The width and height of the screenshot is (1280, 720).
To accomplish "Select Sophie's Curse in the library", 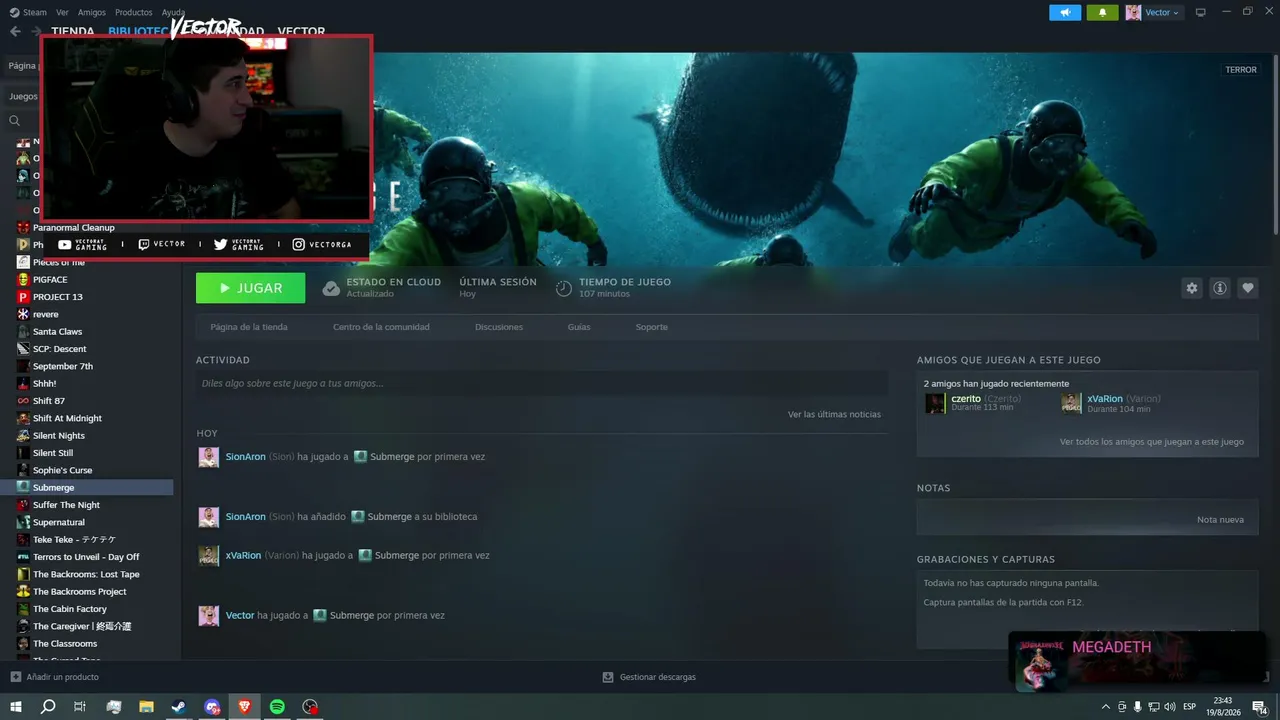I will (62, 470).
